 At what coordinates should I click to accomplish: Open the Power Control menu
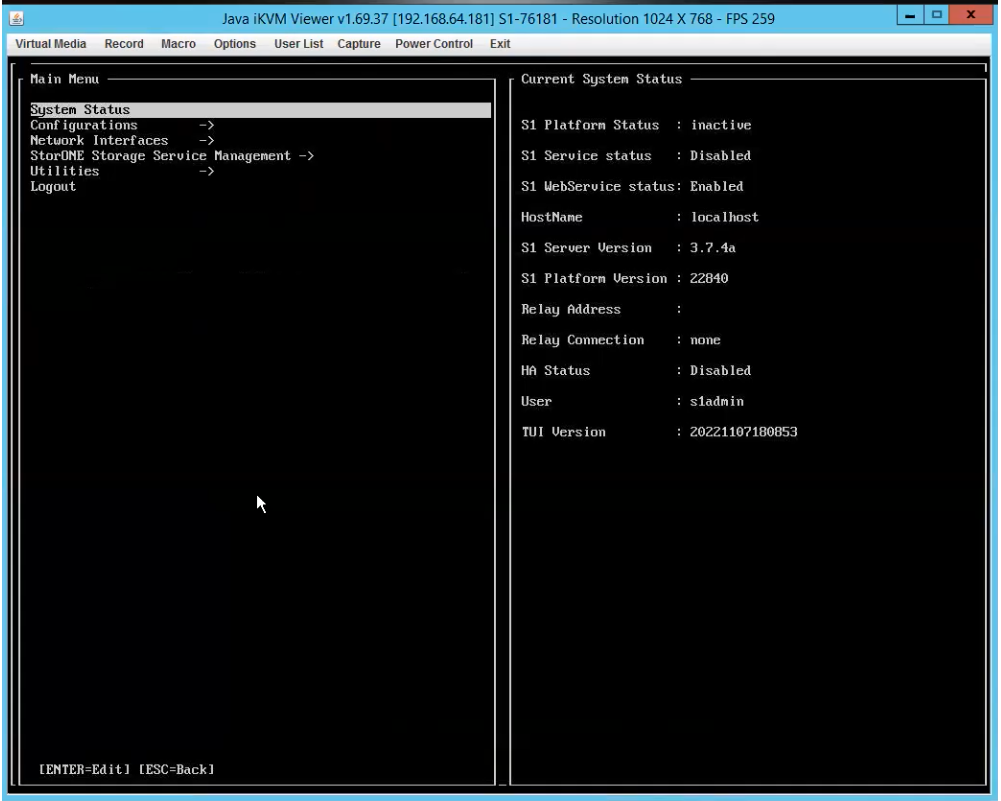(x=433, y=44)
